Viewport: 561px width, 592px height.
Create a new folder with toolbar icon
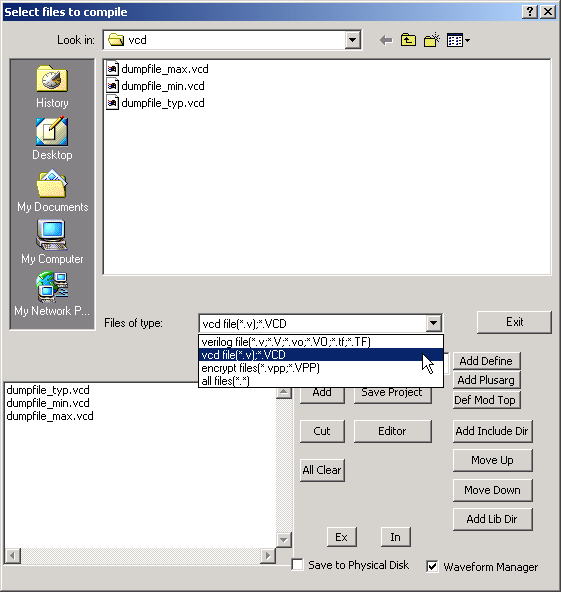tap(432, 40)
